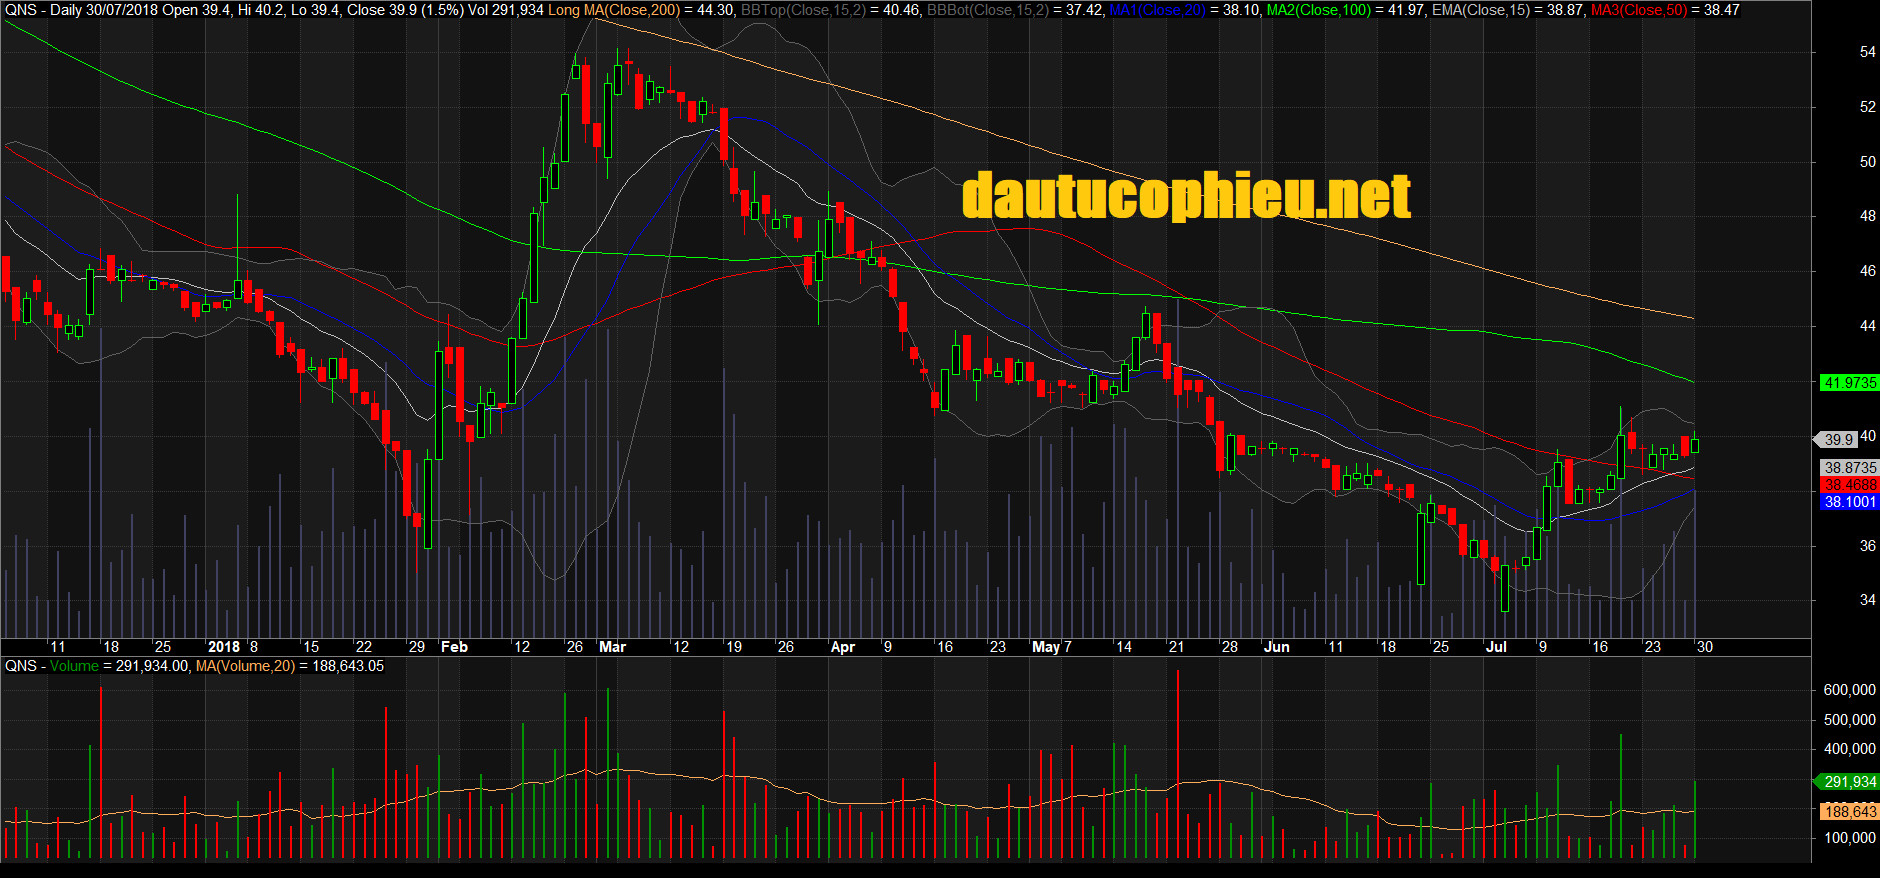Select the 2018 year label on axis

[224, 647]
